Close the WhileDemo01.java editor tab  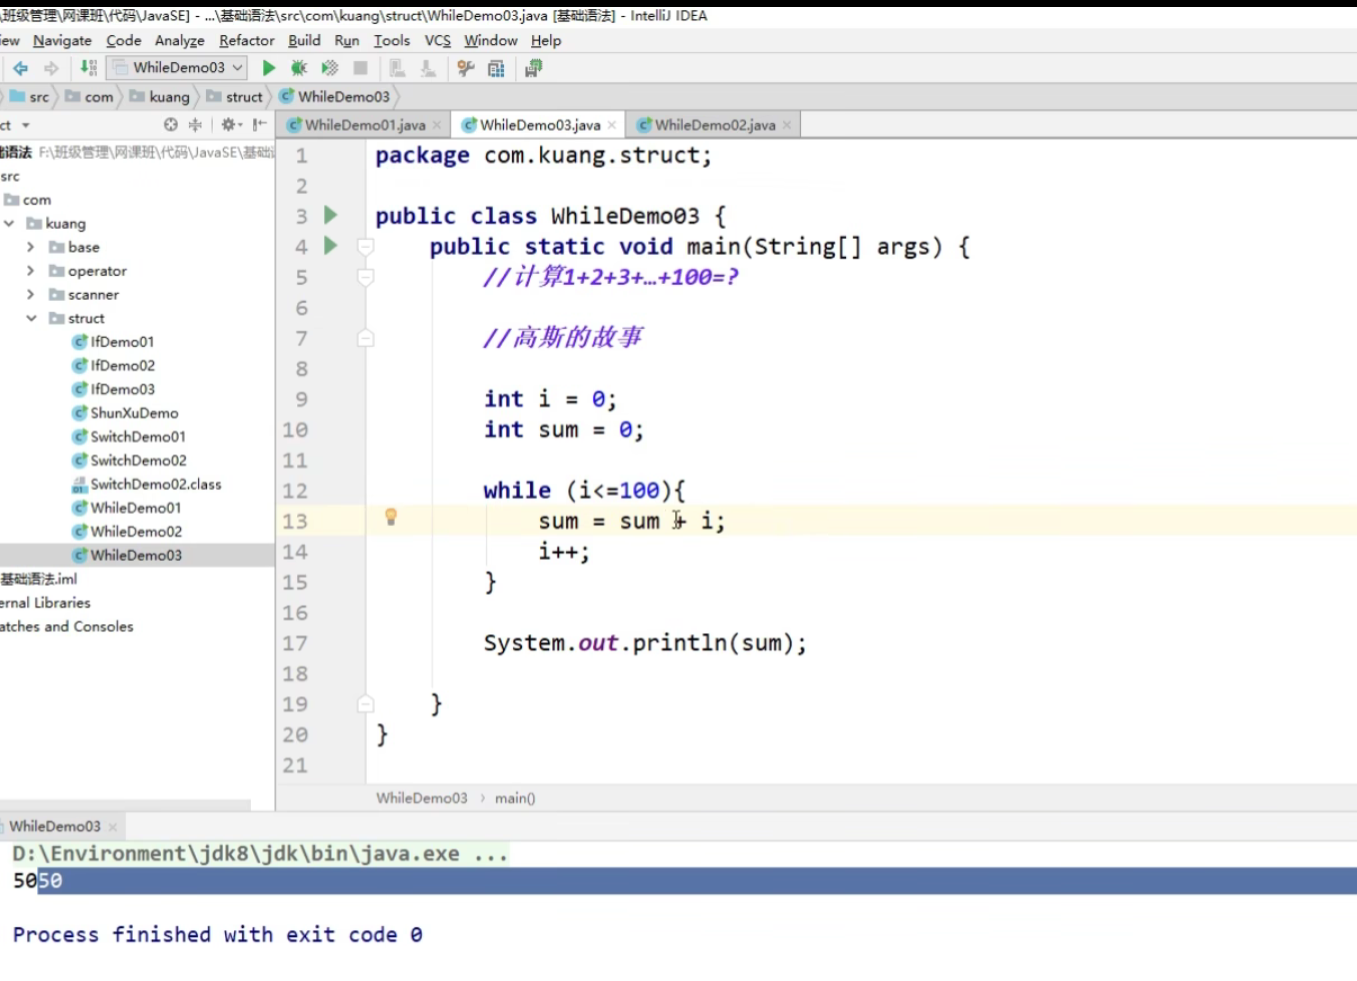(437, 125)
